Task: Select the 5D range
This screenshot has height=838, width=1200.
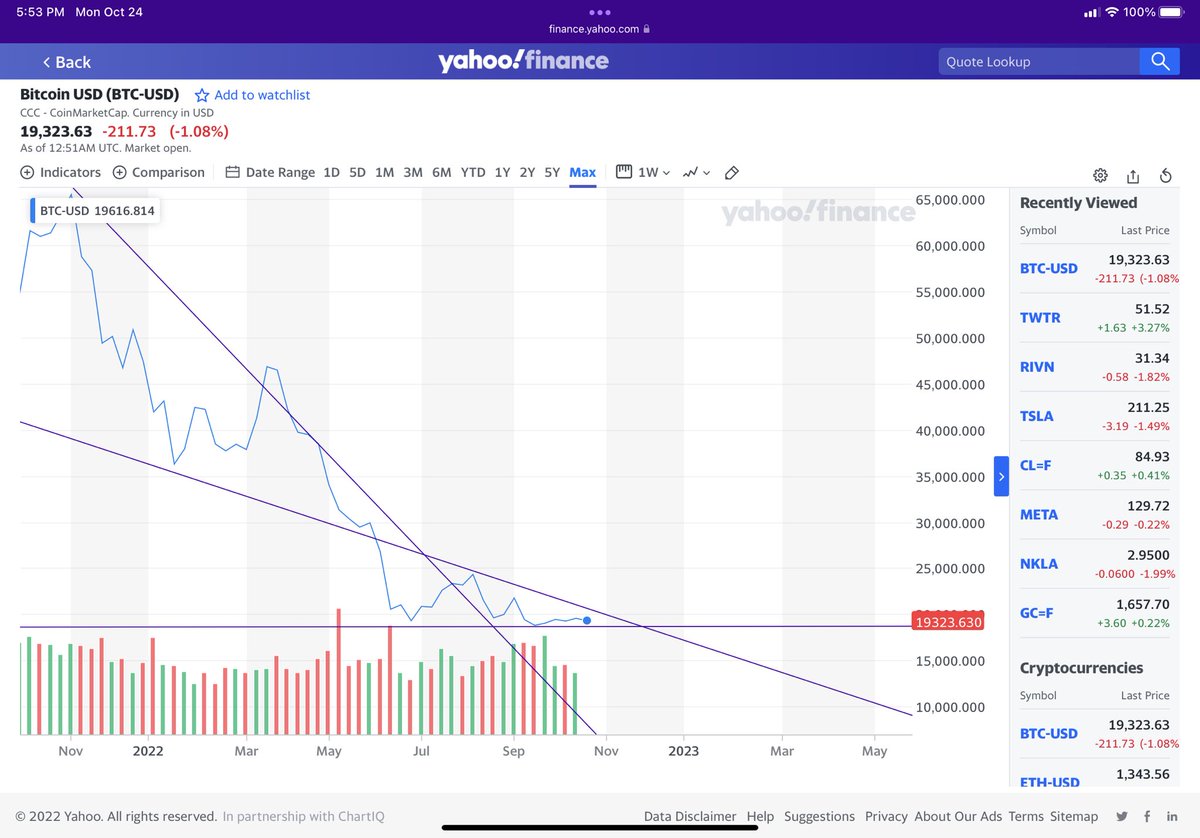Action: click(357, 172)
